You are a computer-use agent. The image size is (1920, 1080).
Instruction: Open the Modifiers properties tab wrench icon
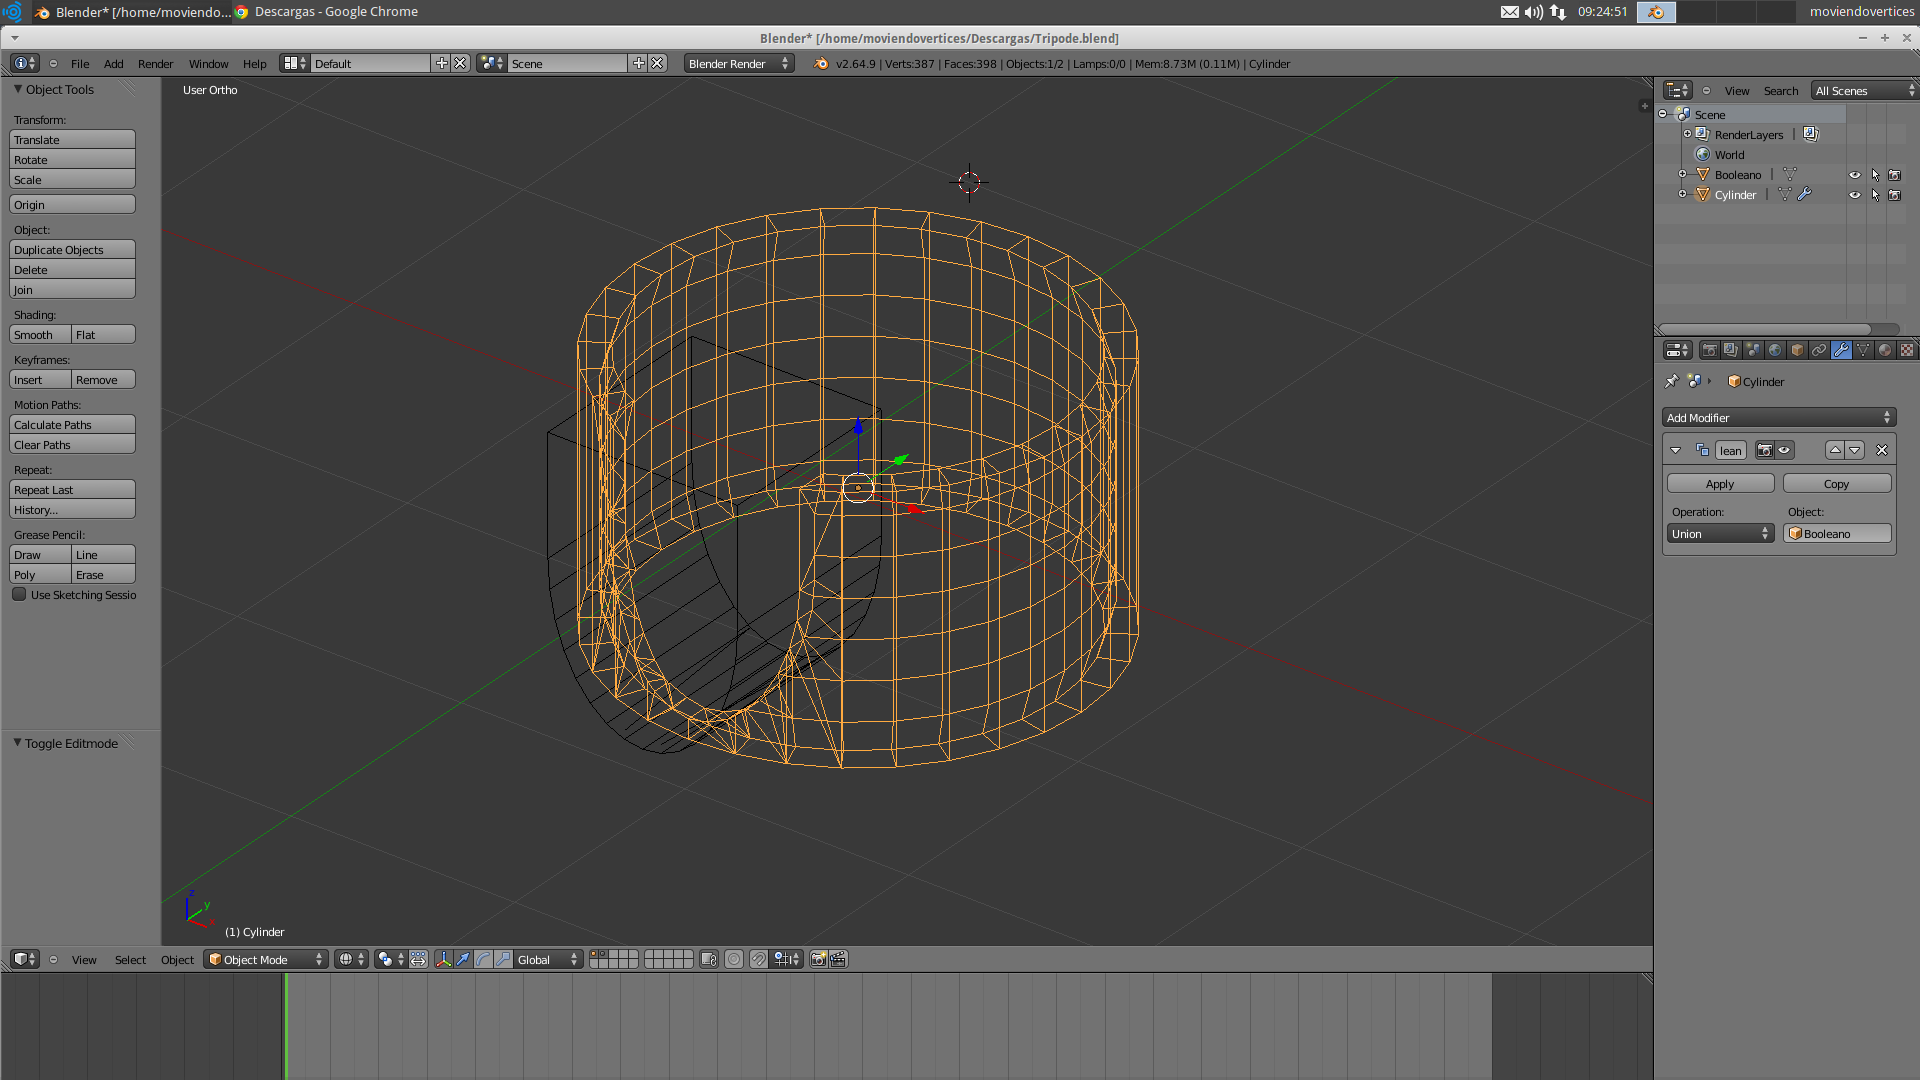(1841, 350)
